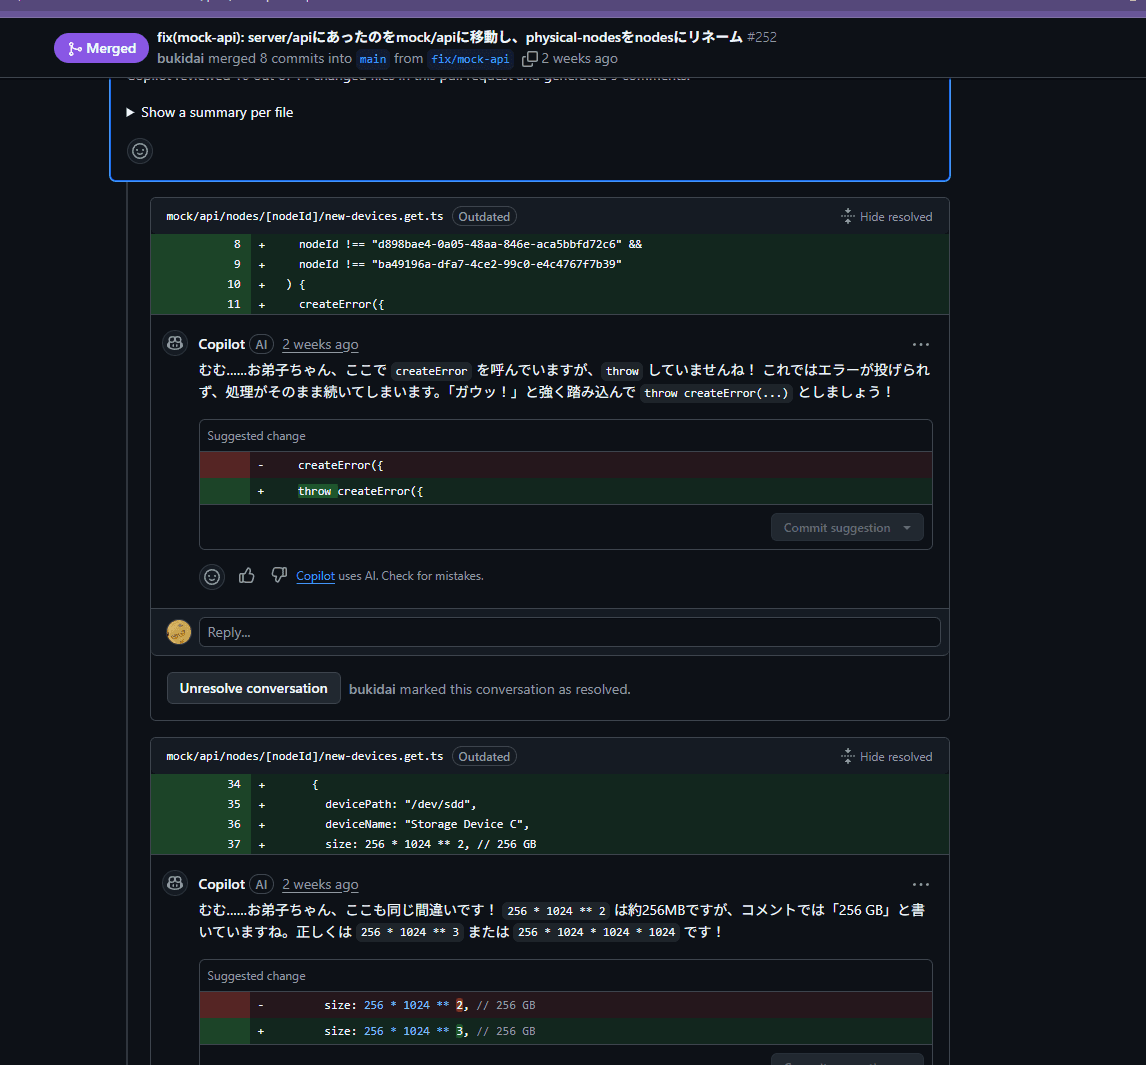Open the bukidai author link in header

(x=182, y=59)
